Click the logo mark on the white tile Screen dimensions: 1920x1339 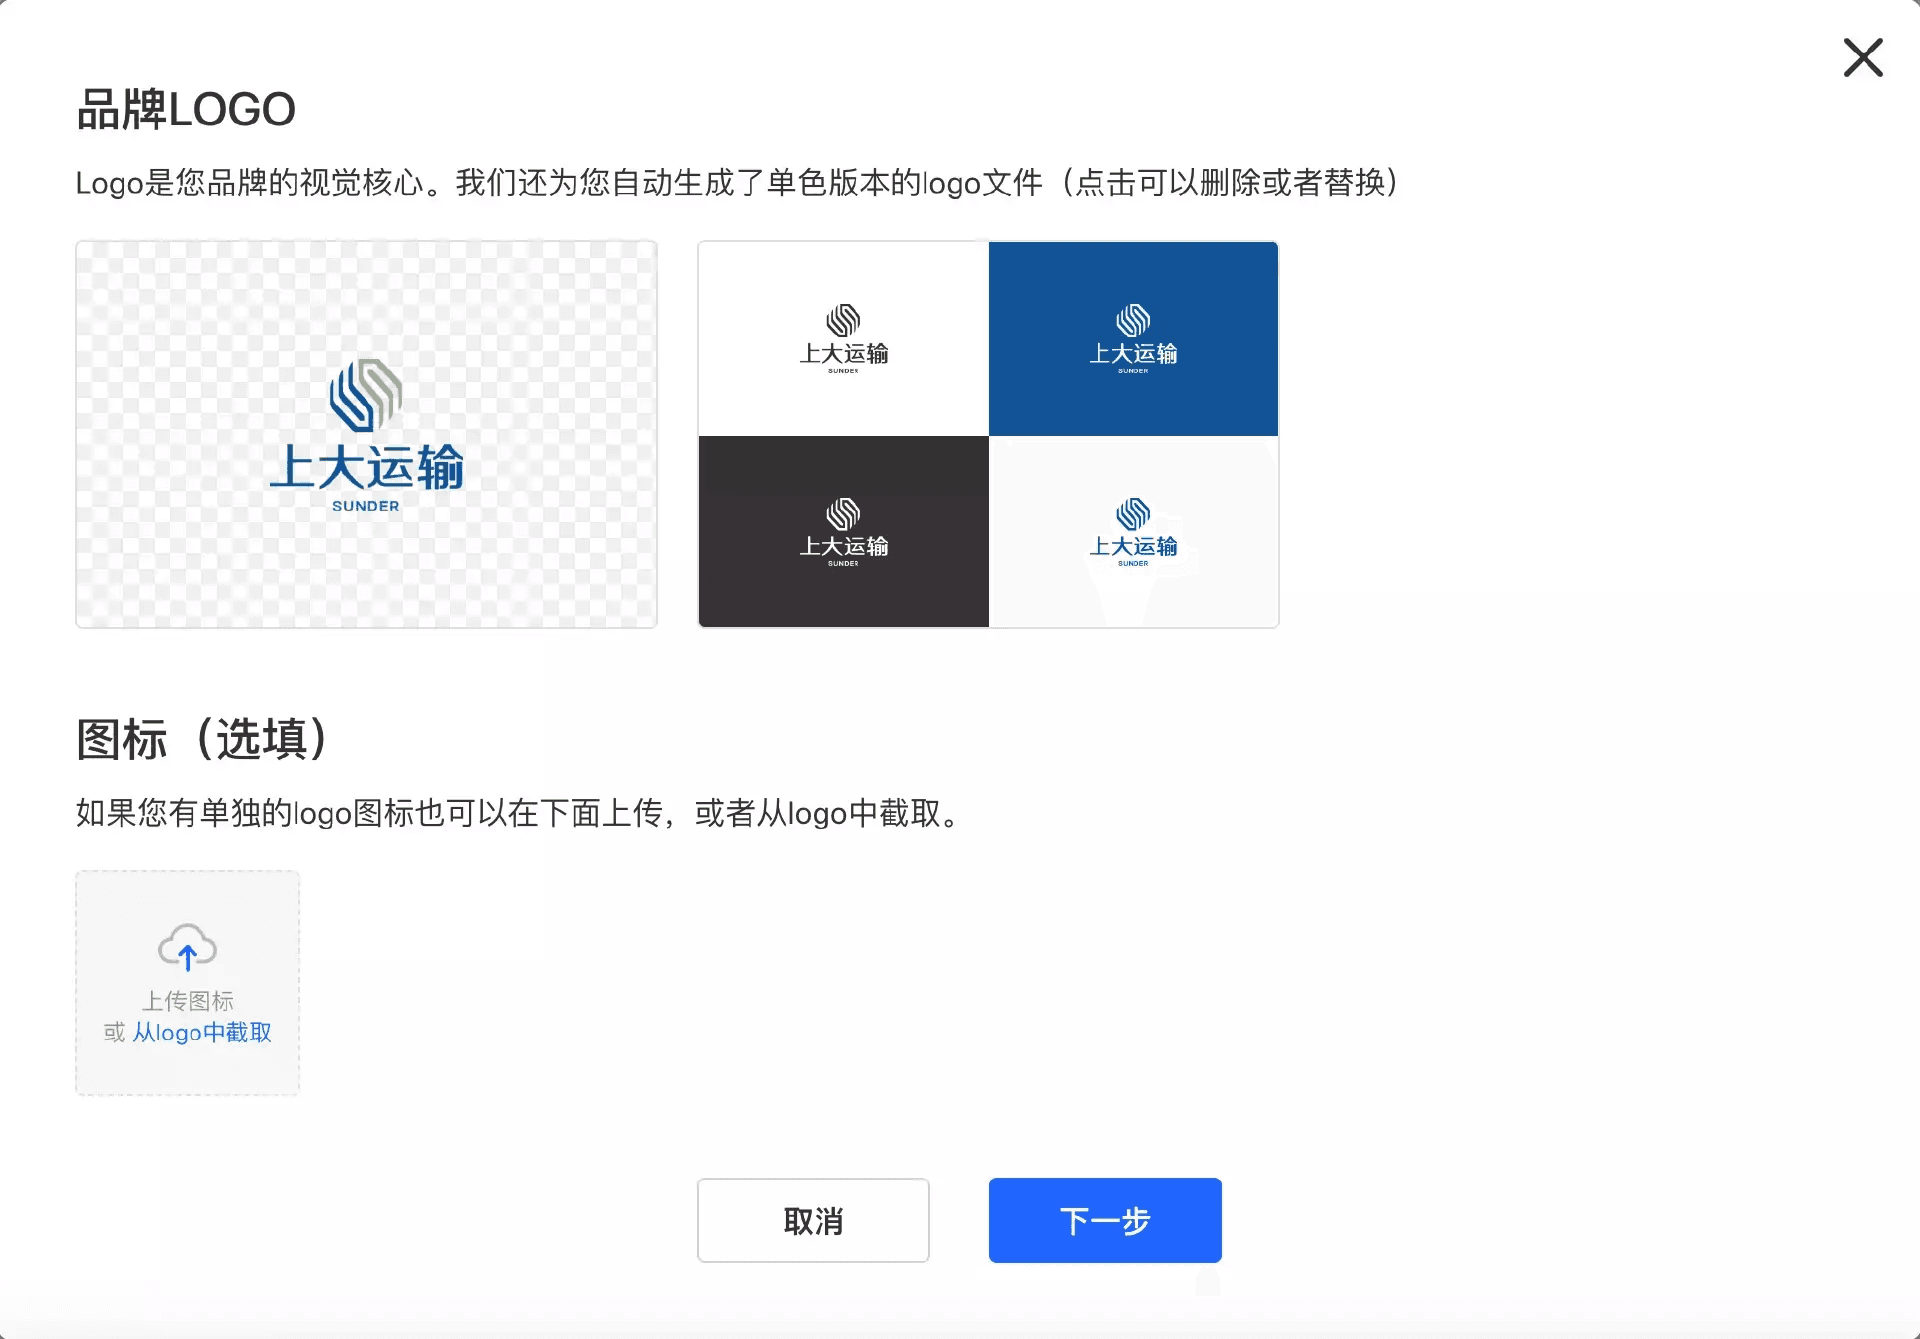[x=843, y=322]
